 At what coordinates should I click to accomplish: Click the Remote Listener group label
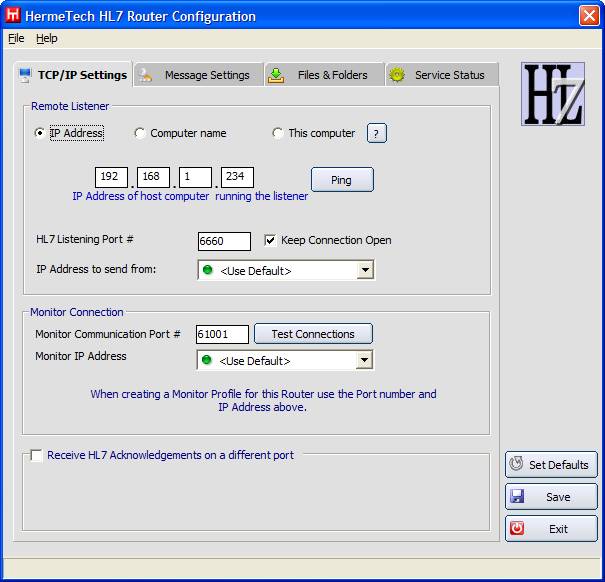coord(70,106)
